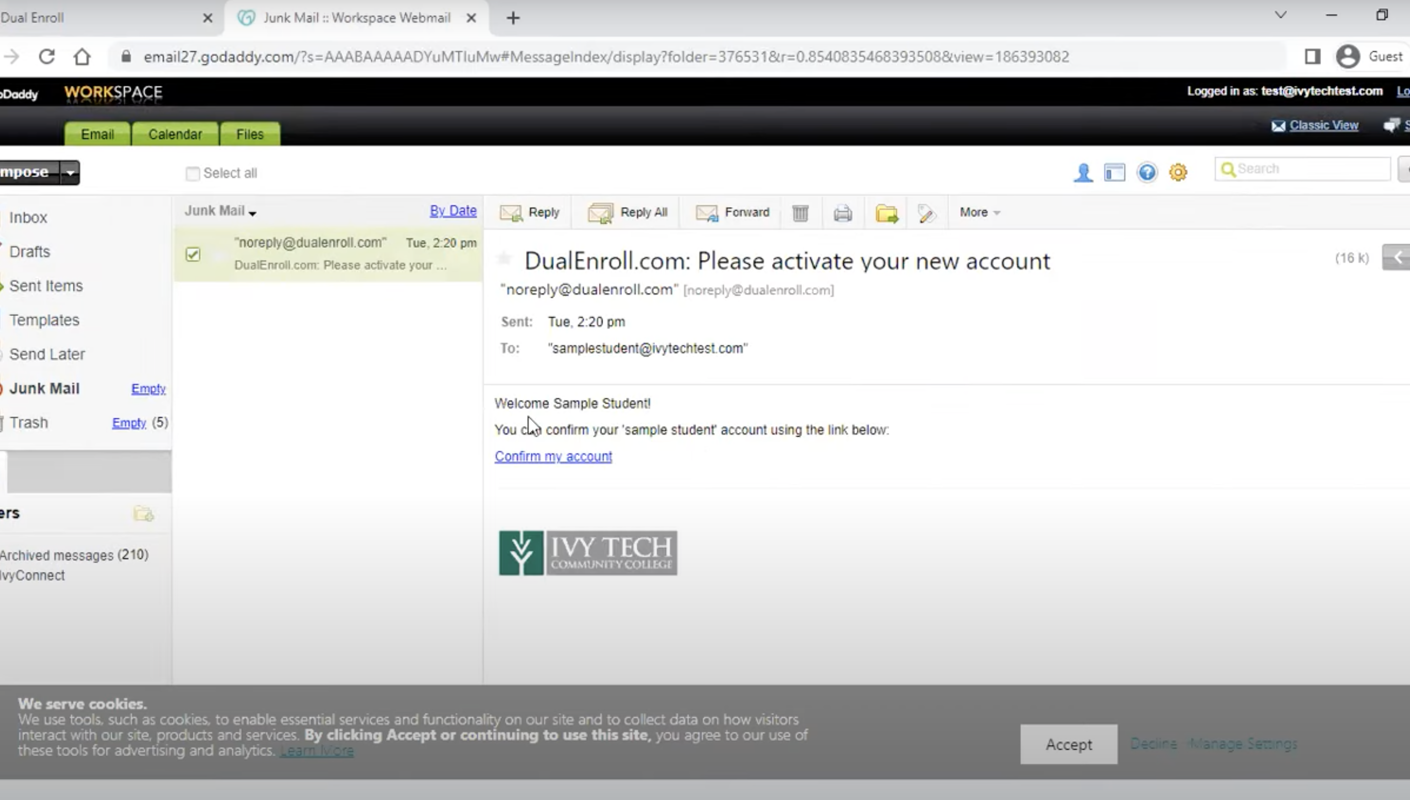Click the trash delete icon in toolbar
Image resolution: width=1410 pixels, height=800 pixels.
(x=800, y=213)
